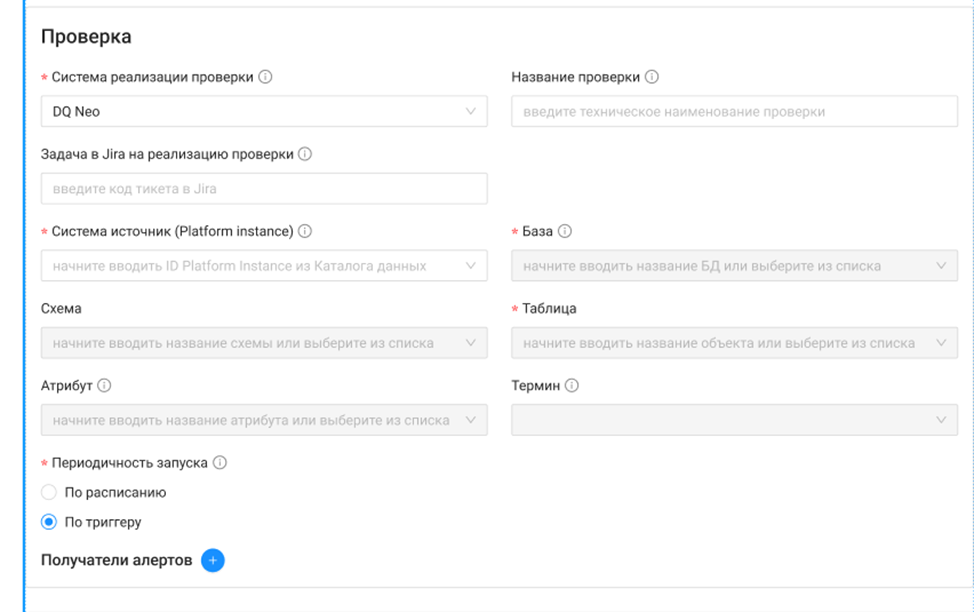The width and height of the screenshot is (974, 612).
Task: Click info icon beside Система источник label
Action: (x=305, y=231)
